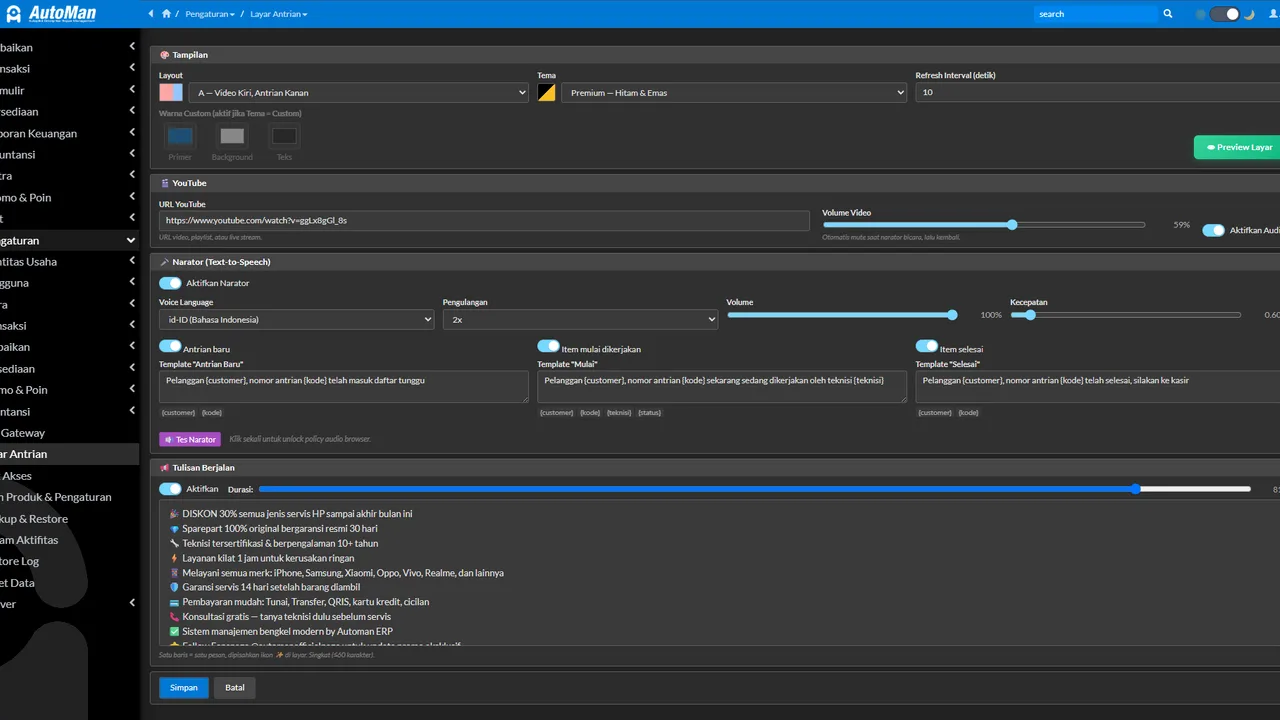Viewport: 1280px width, 720px height.
Task: Click the megaphone icon beside Tulisan Berjalan
Action: (x=165, y=468)
